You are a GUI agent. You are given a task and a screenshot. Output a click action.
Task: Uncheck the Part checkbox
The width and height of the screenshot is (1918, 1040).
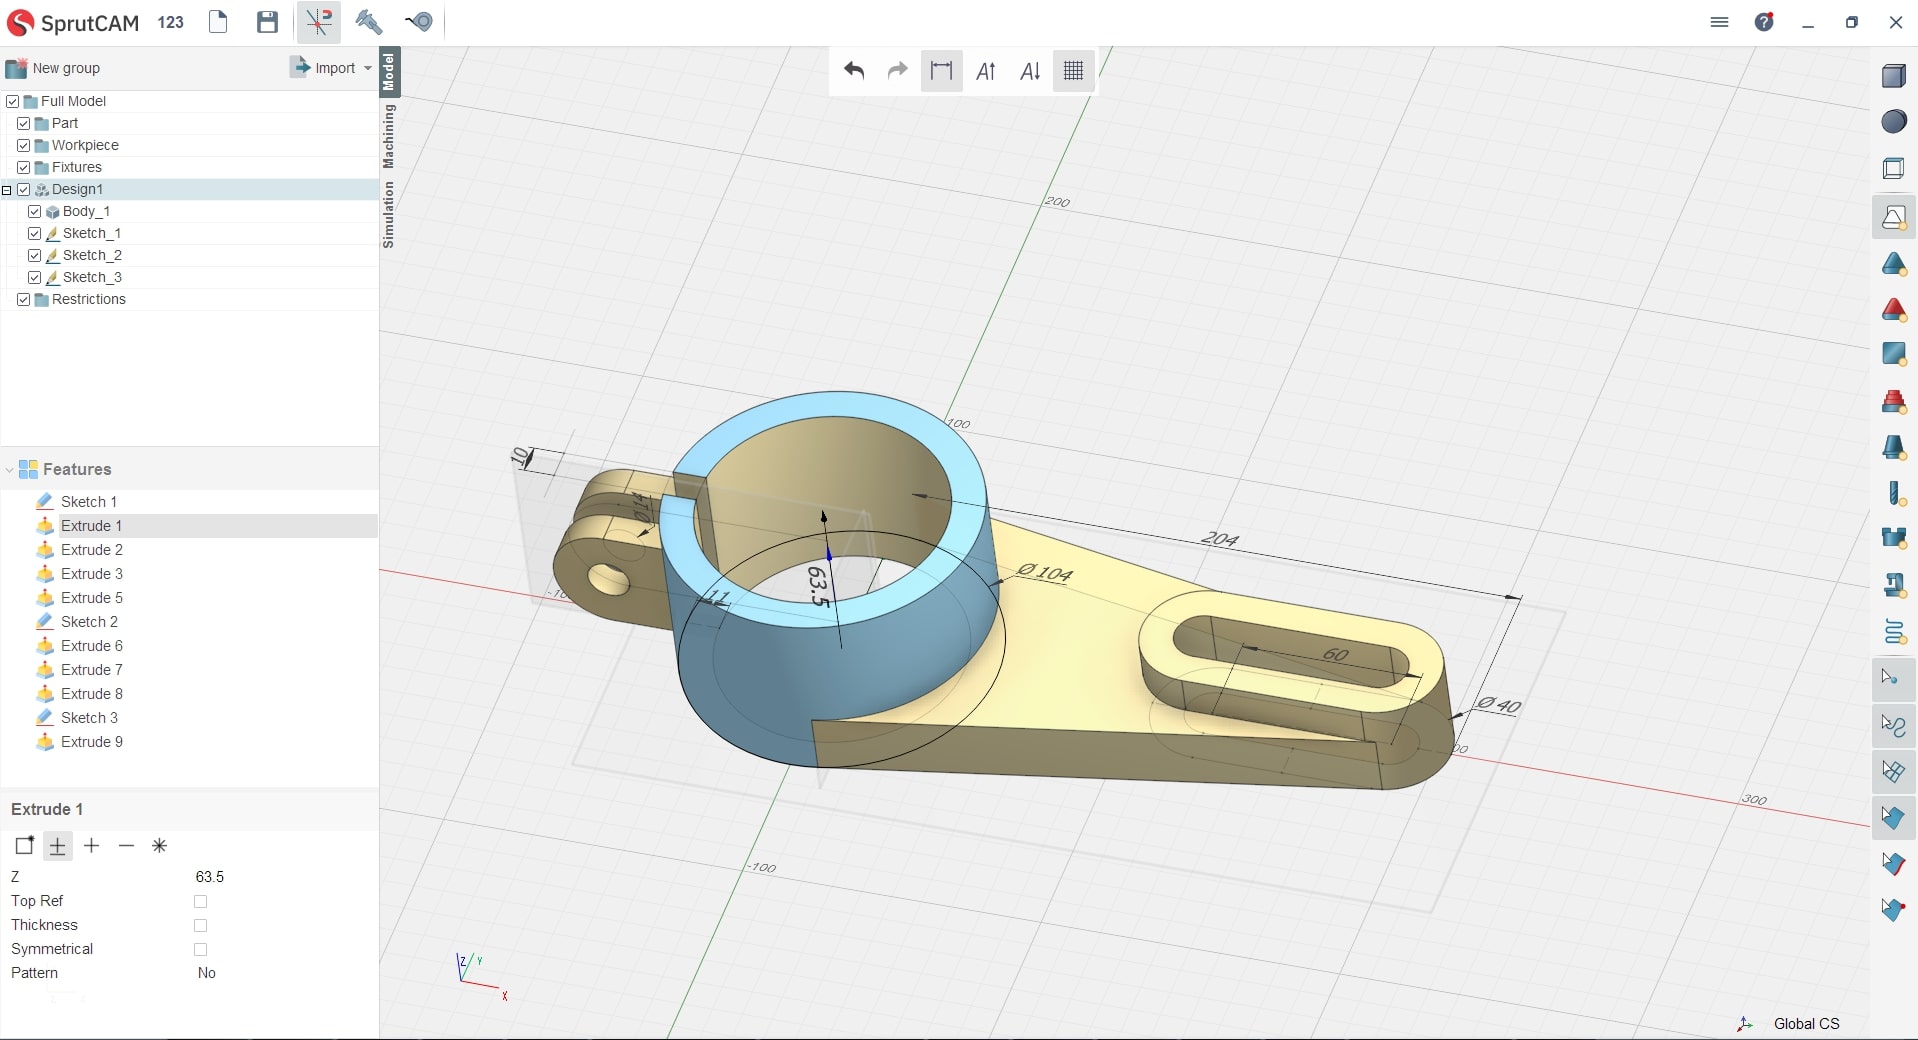point(24,123)
